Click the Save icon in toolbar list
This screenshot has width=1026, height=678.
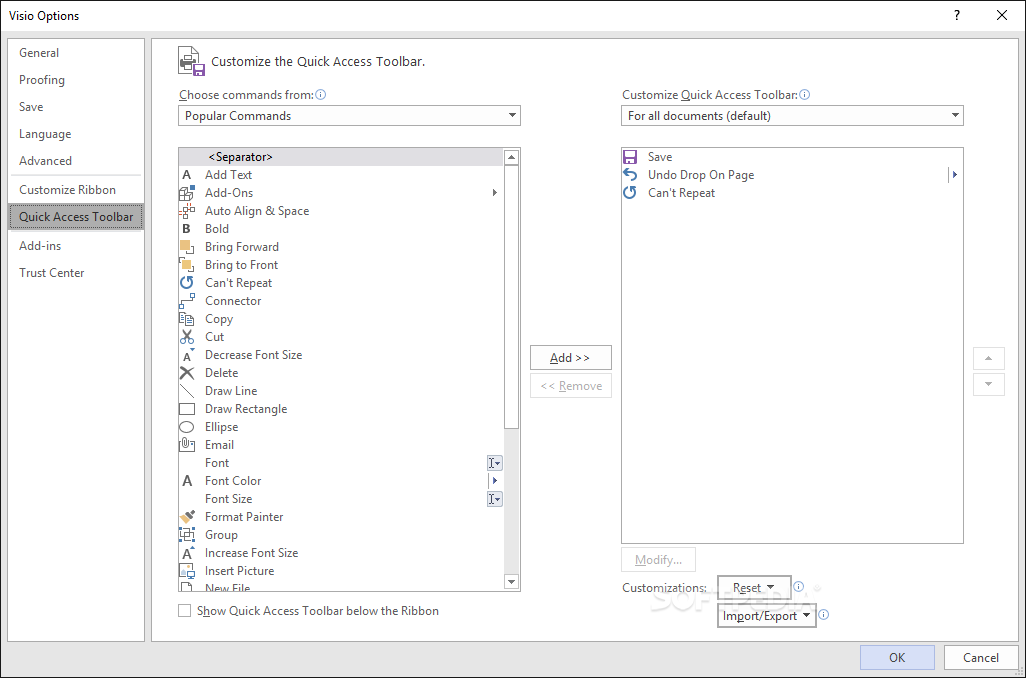coord(629,157)
